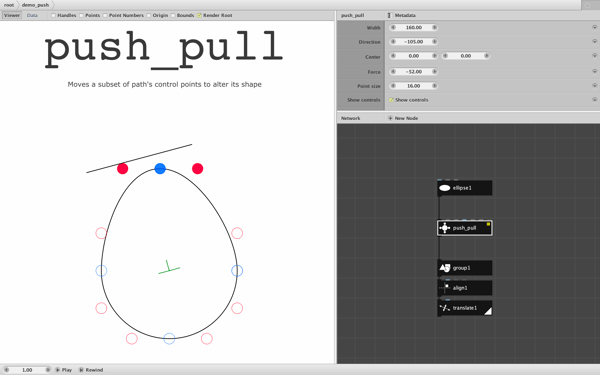Edit the Point size value 16.00
The height and width of the screenshot is (375, 600).
(414, 86)
